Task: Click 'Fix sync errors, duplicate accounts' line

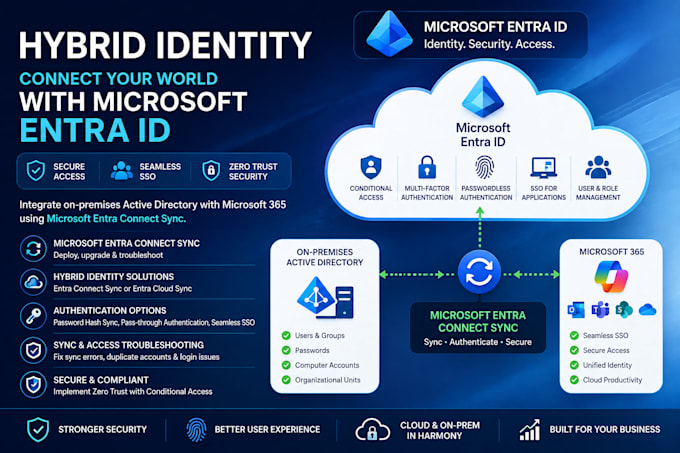Action: (x=136, y=357)
